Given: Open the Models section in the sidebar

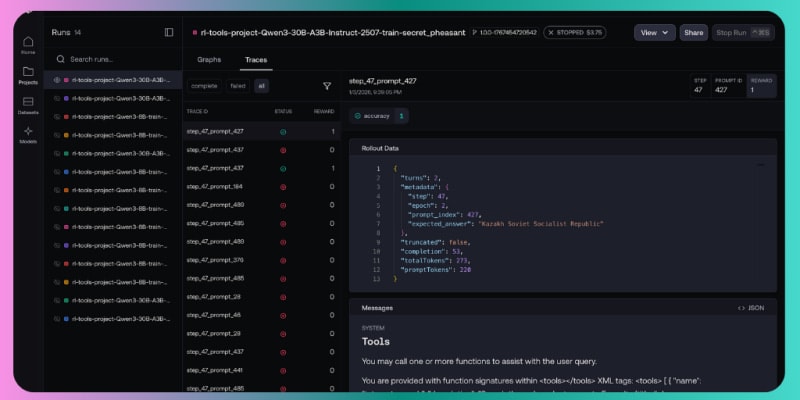Looking at the screenshot, I should [28, 135].
